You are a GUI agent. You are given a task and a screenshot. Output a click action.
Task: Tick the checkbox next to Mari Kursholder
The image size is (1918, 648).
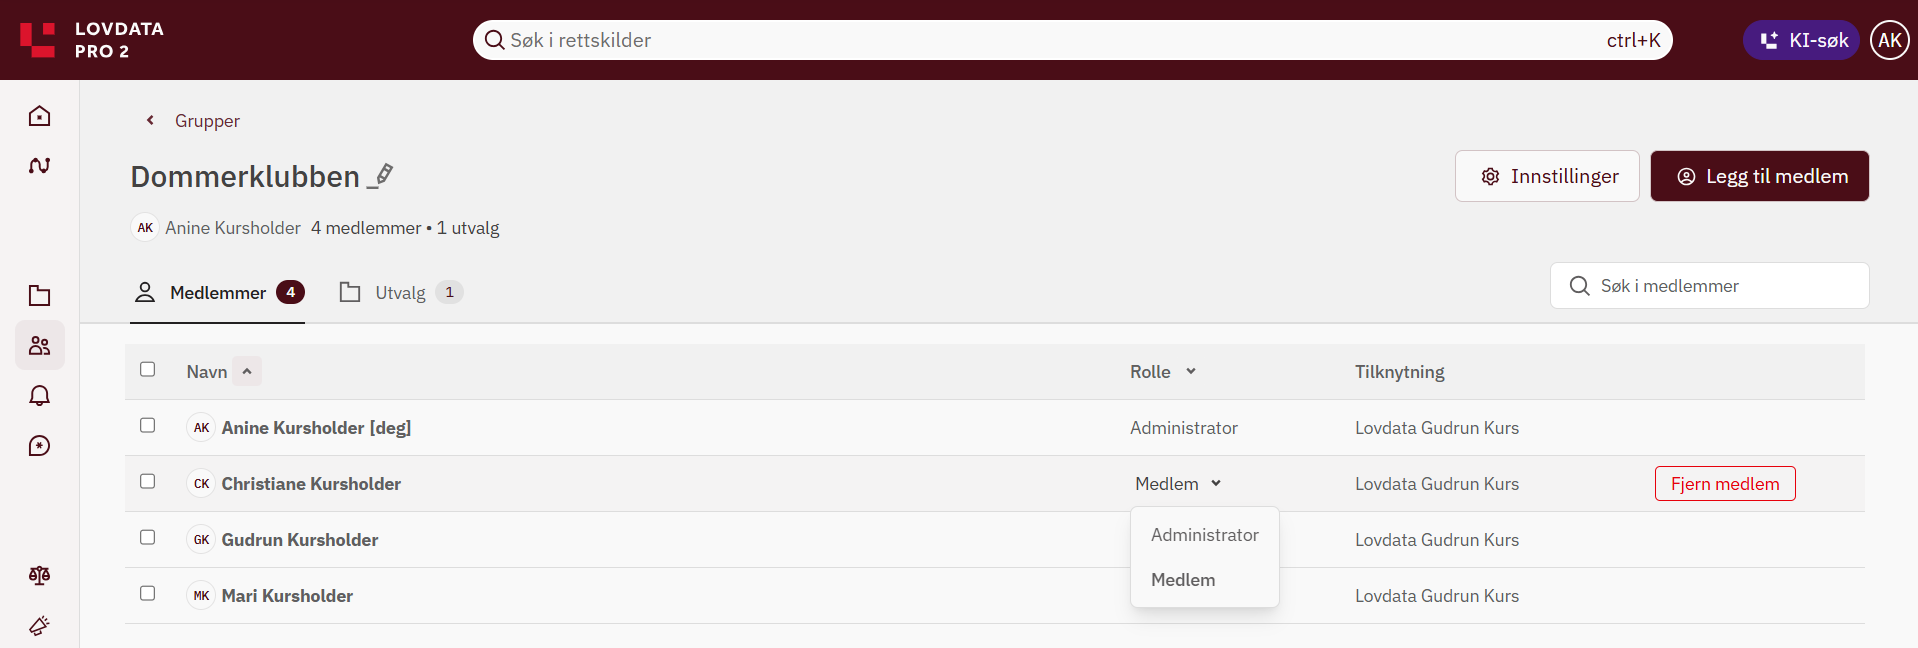point(148,594)
